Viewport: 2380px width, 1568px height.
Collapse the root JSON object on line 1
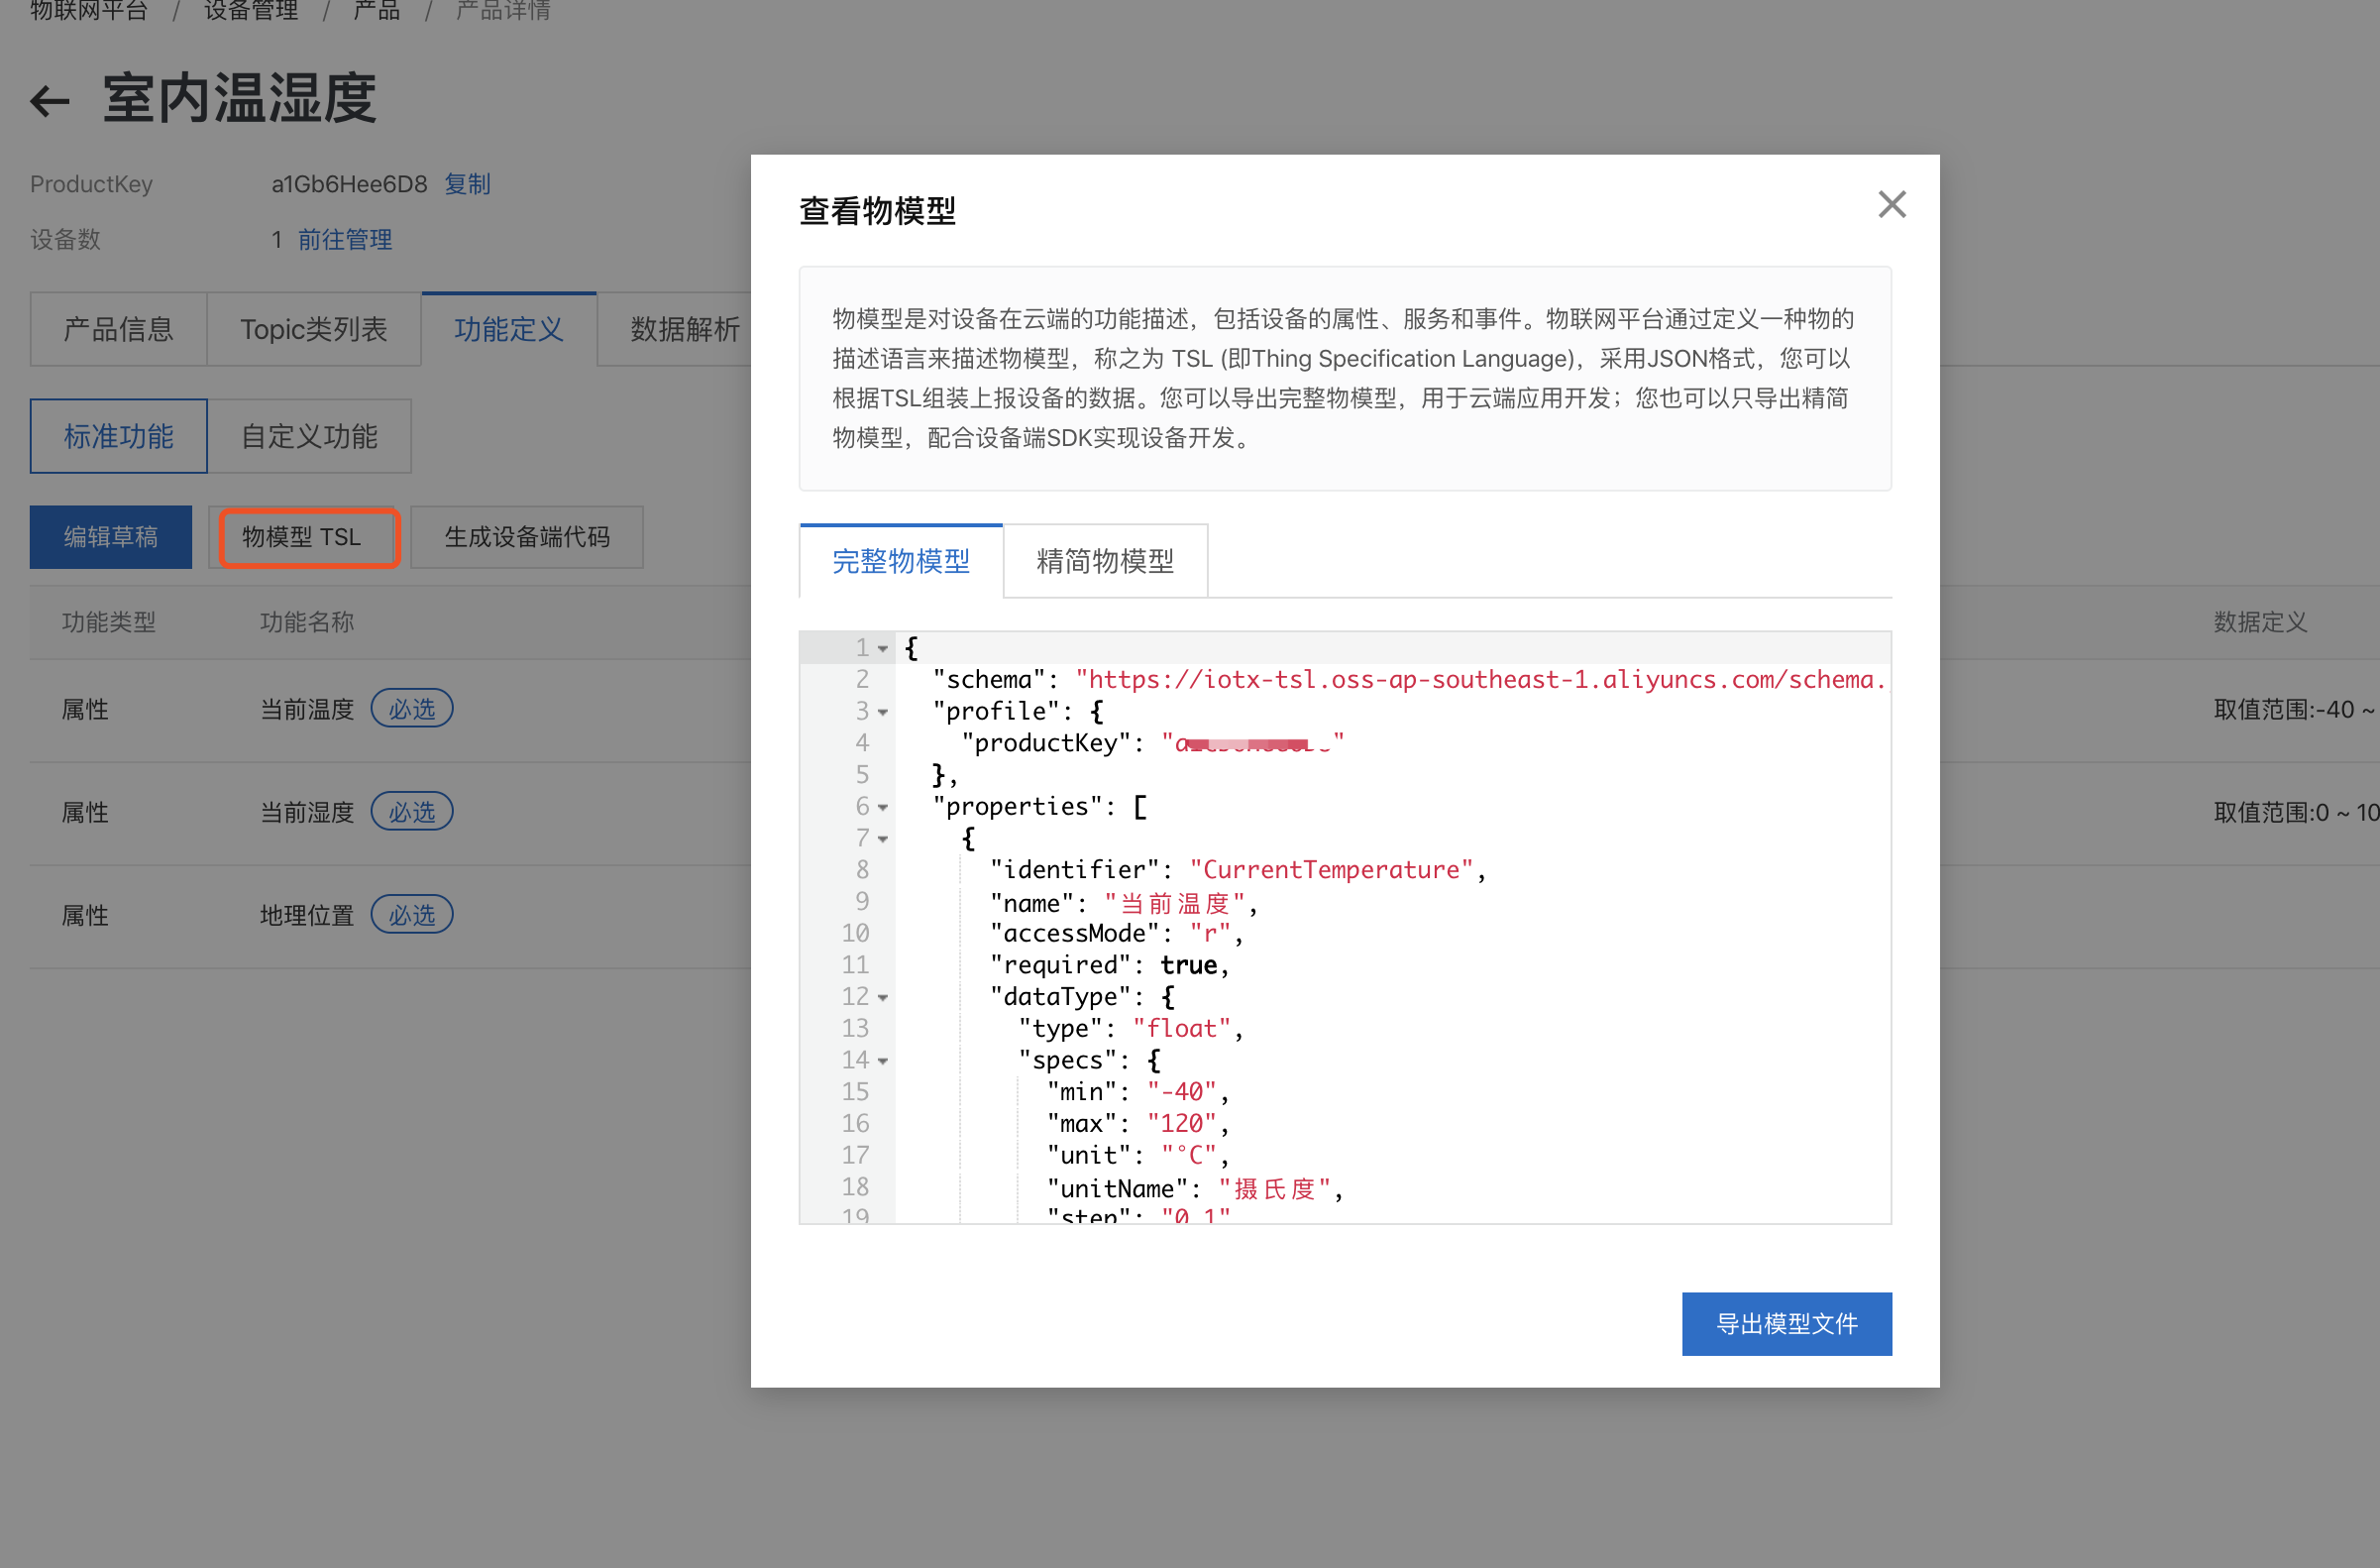point(883,647)
